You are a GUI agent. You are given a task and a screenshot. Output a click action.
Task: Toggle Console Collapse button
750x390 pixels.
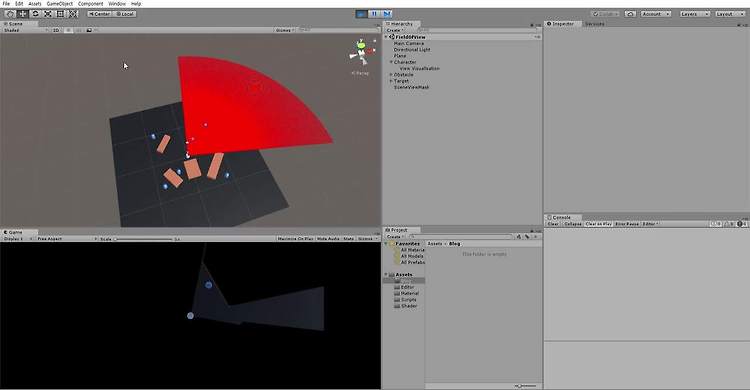[573, 223]
